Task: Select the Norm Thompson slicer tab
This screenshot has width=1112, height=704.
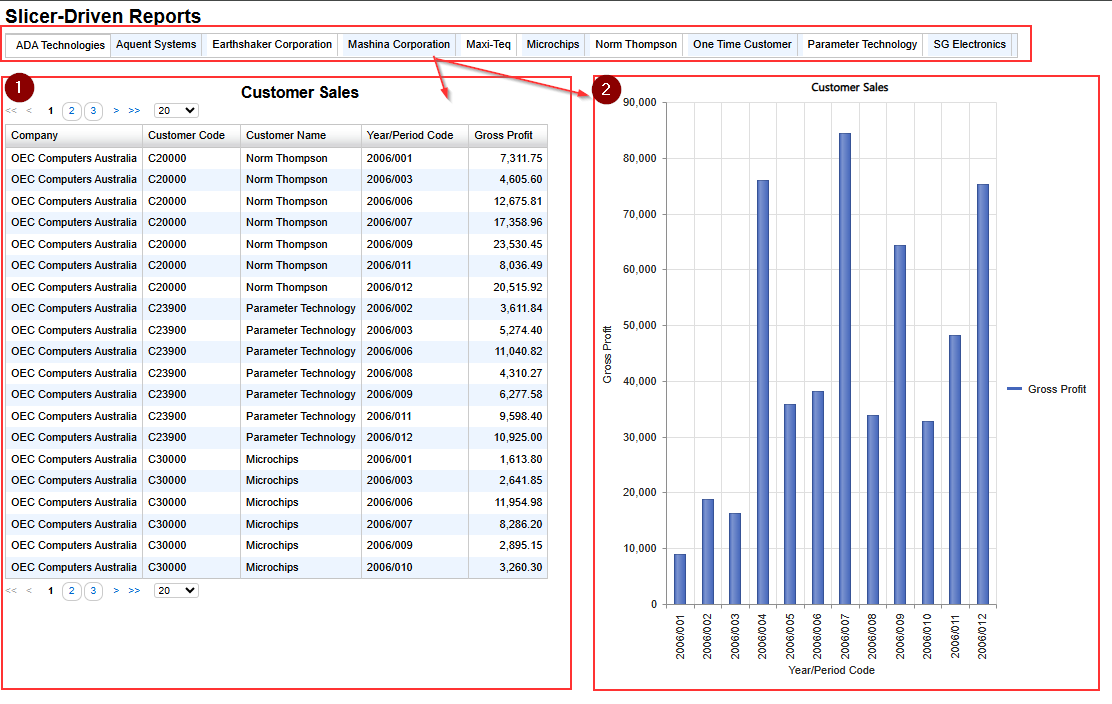Action: coord(635,44)
